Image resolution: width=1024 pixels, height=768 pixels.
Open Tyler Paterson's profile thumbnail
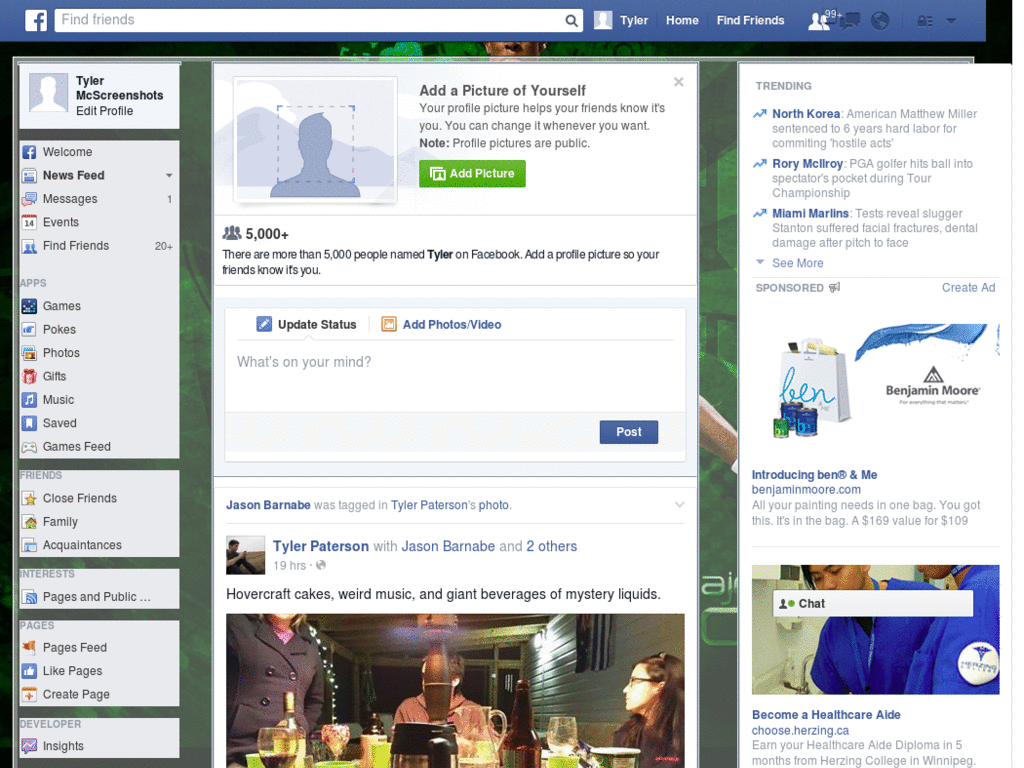(x=246, y=555)
